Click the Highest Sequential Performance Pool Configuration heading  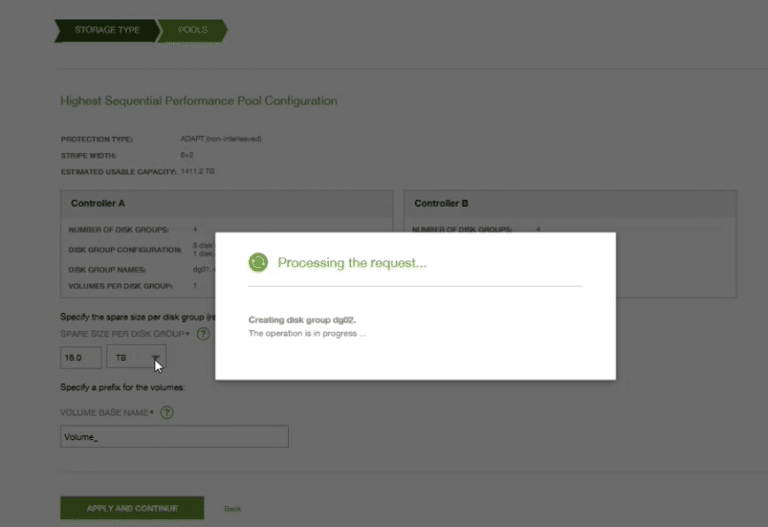(199, 101)
